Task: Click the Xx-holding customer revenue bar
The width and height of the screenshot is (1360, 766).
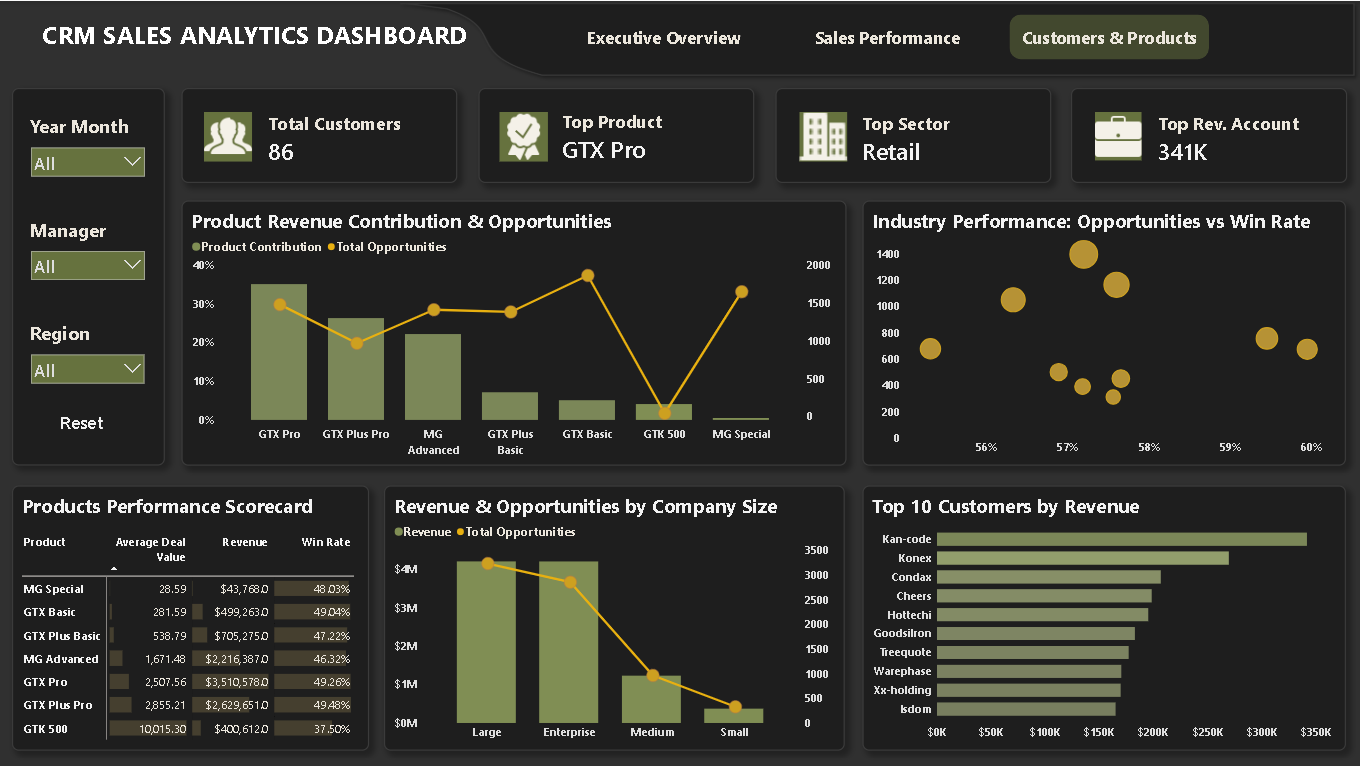Action: coord(1029,690)
